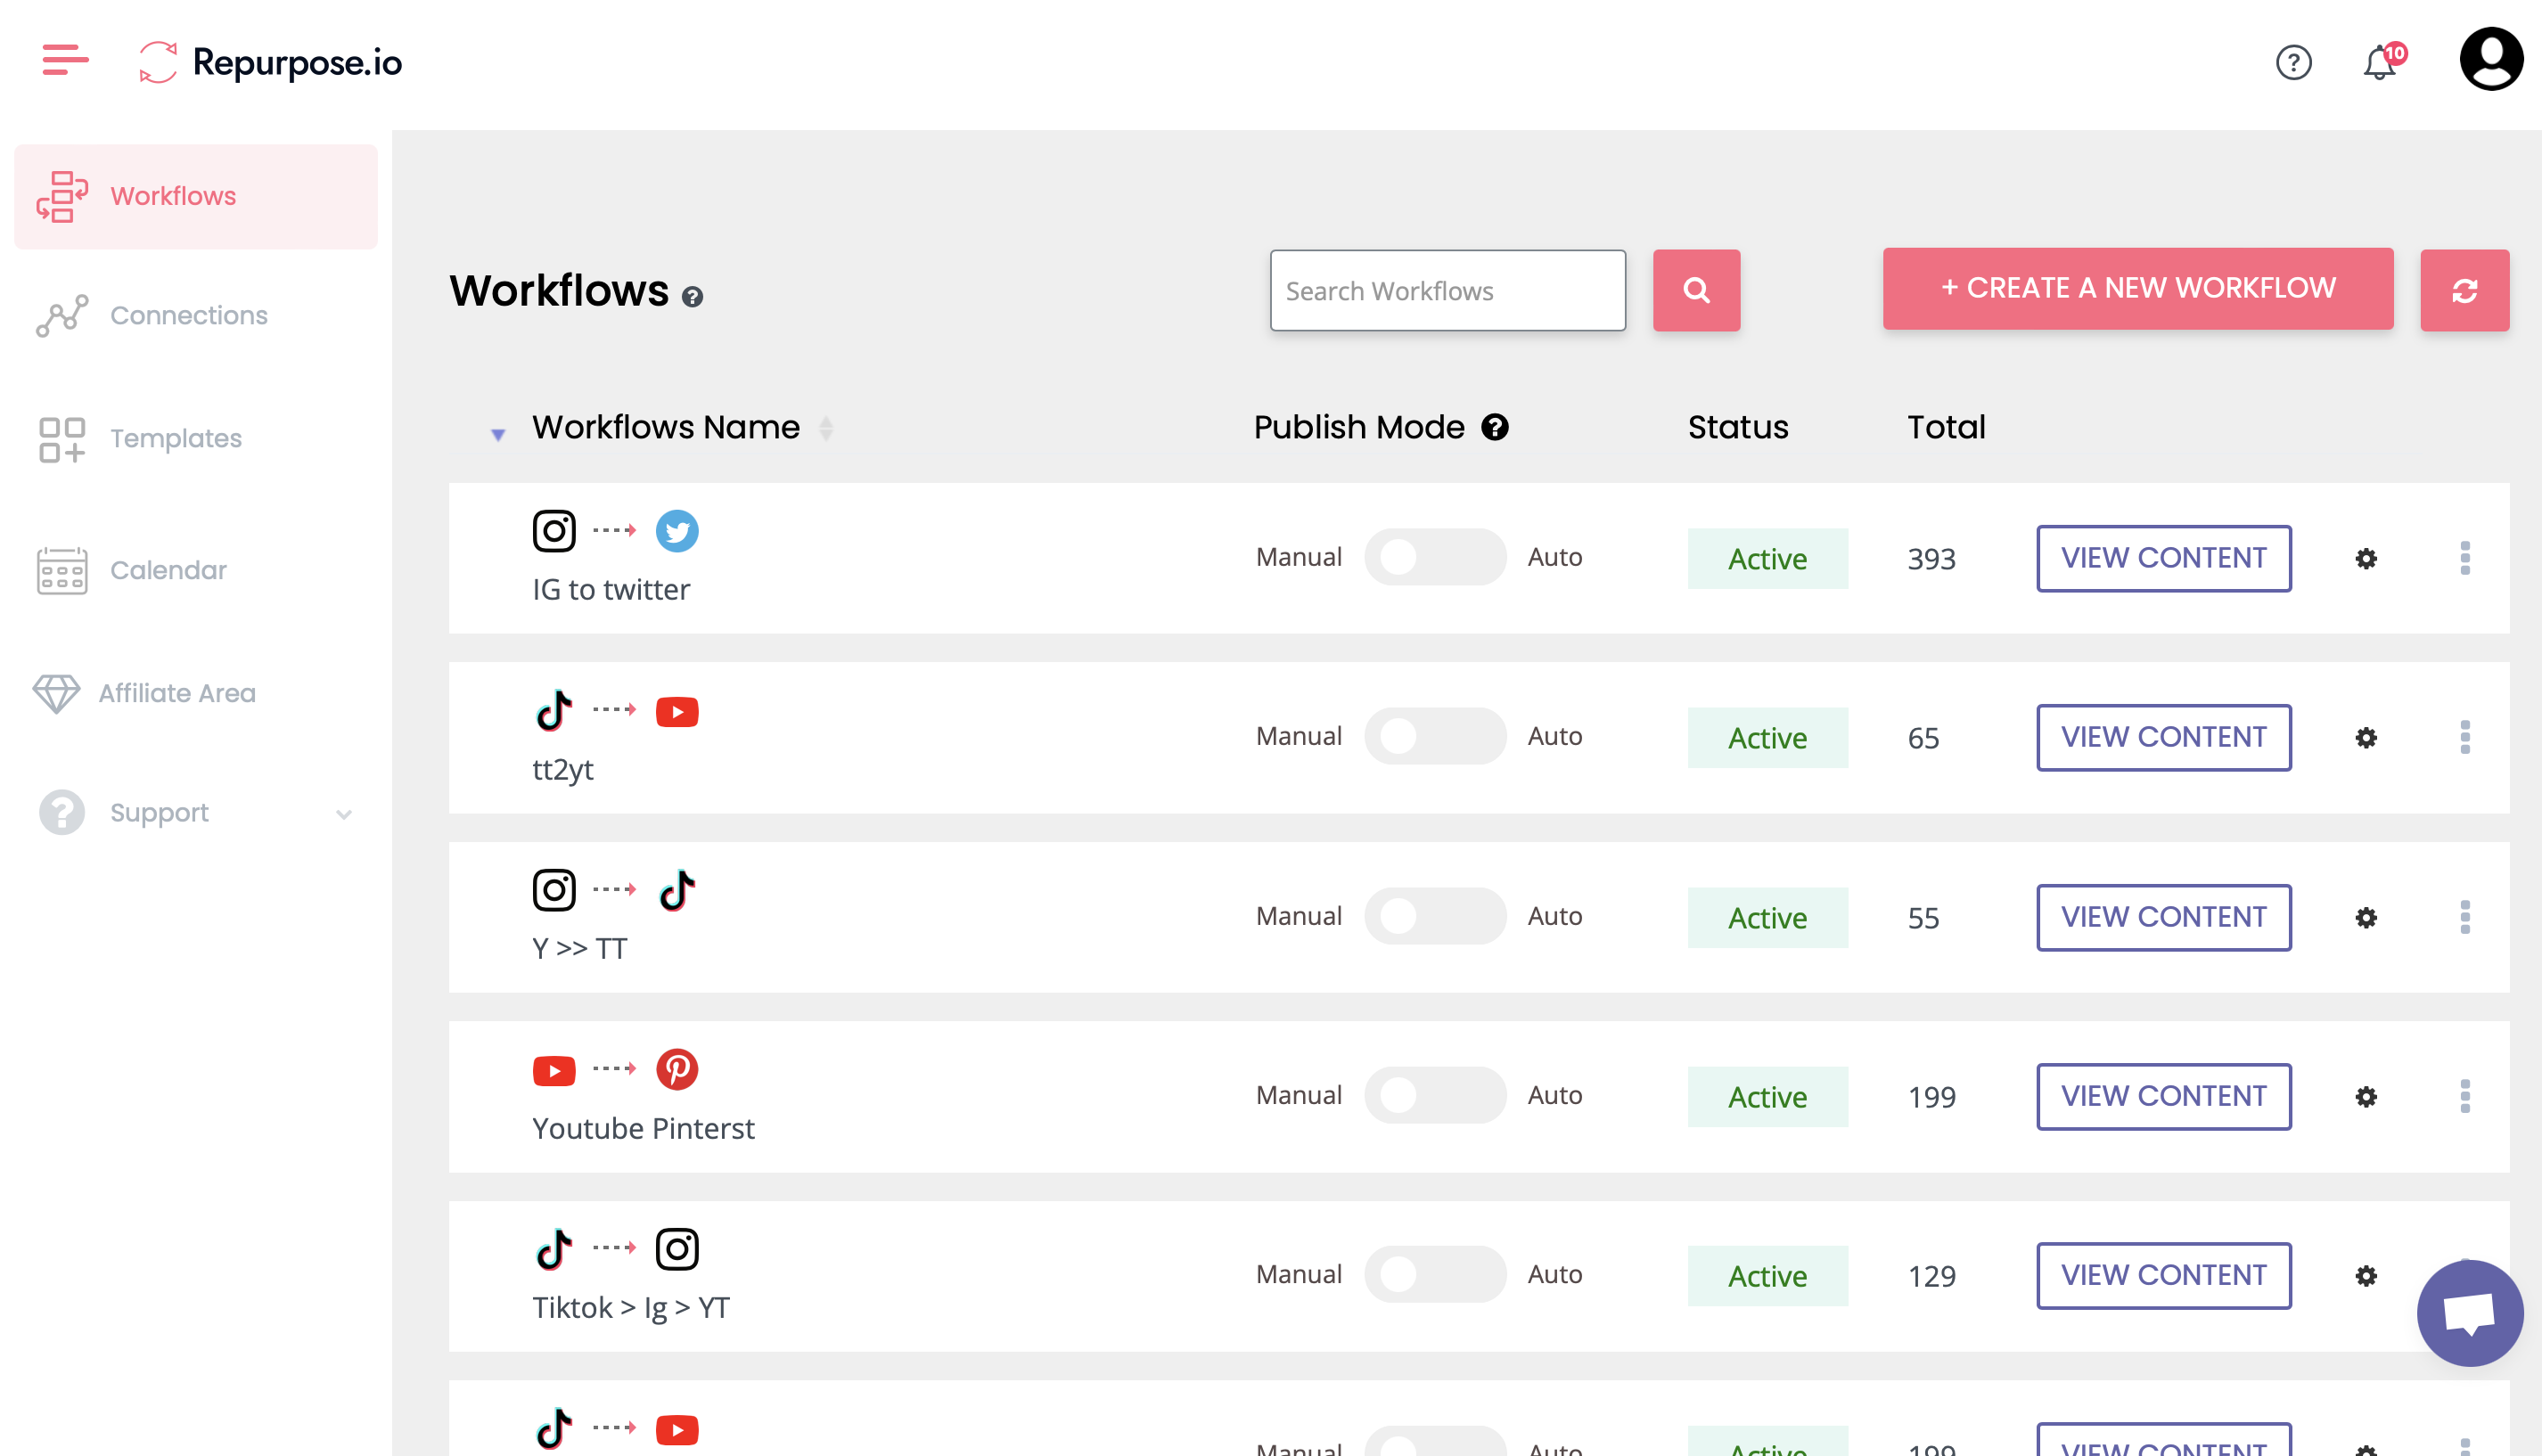Image resolution: width=2542 pixels, height=1456 pixels.
Task: View content for Y >> TT
Action: tap(2163, 917)
